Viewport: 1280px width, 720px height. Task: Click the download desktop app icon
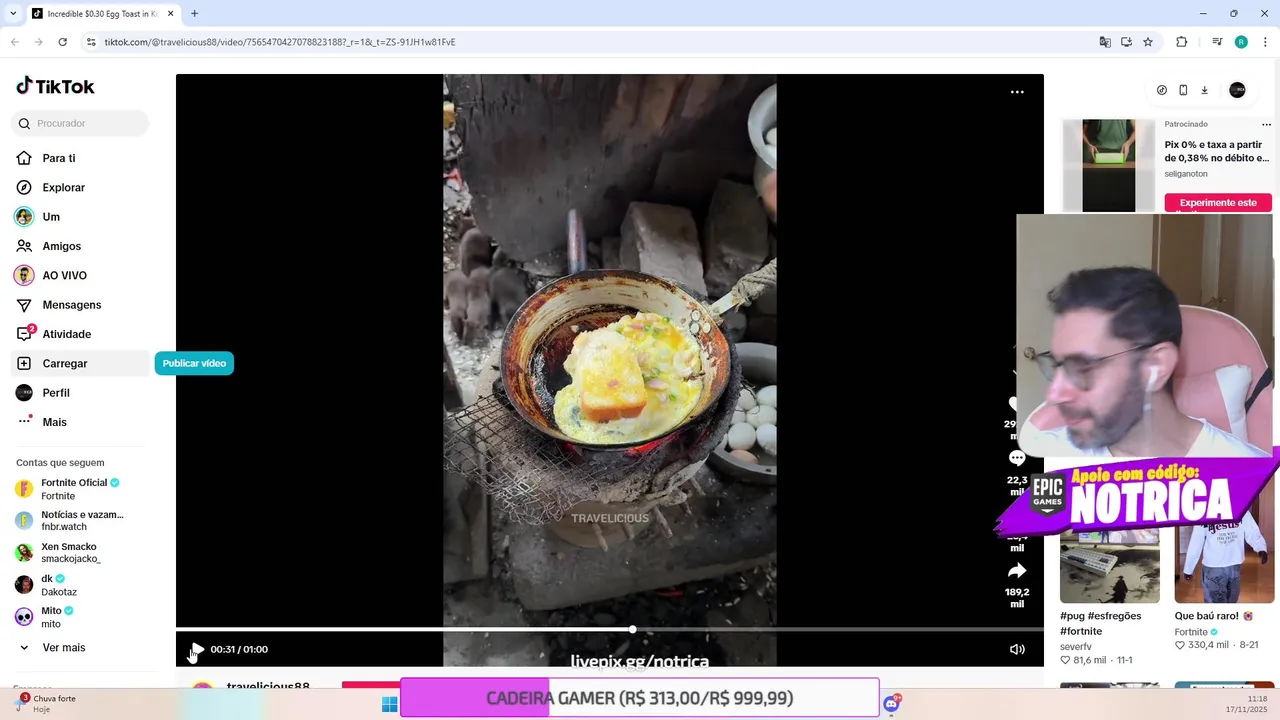pyautogui.click(x=1204, y=90)
